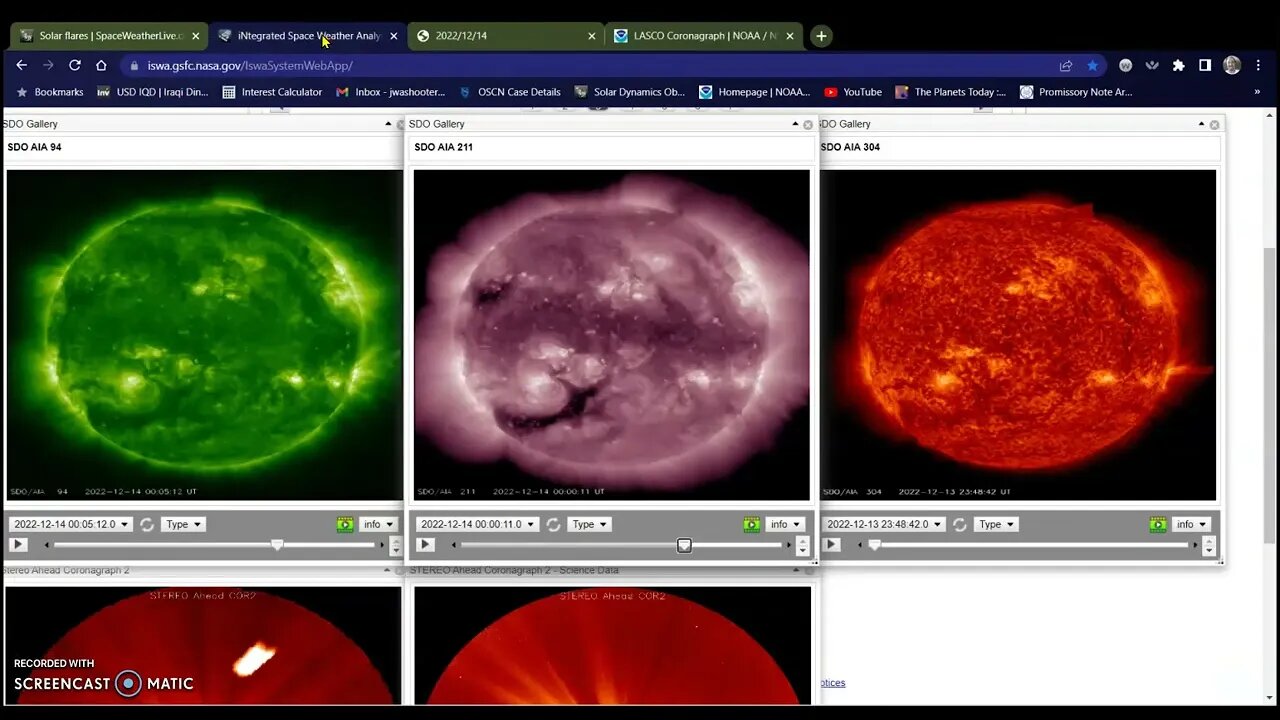The height and width of the screenshot is (720, 1280).
Task: Refresh the SDO AIA 211 image
Action: click(553, 524)
